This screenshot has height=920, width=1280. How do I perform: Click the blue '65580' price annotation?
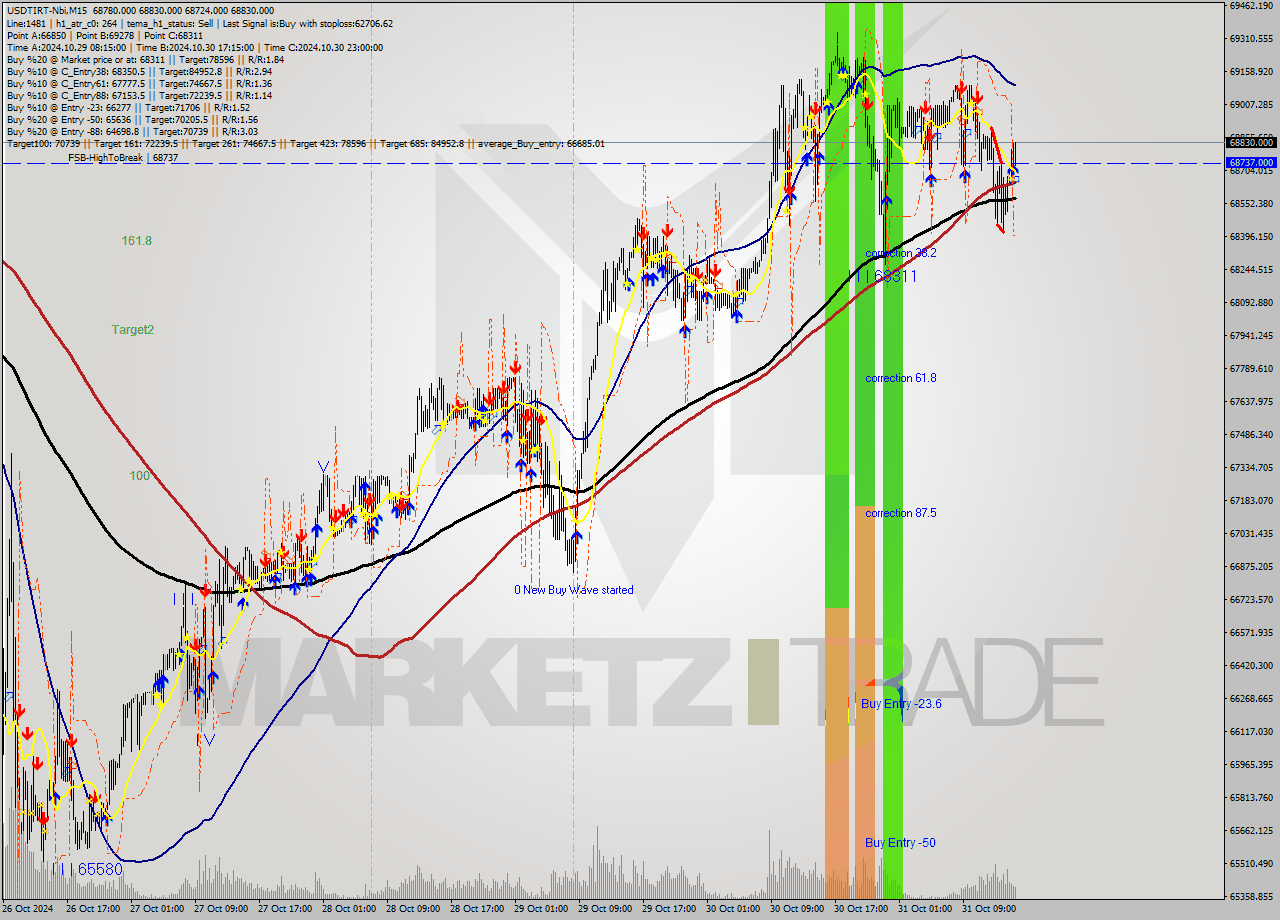(100, 869)
